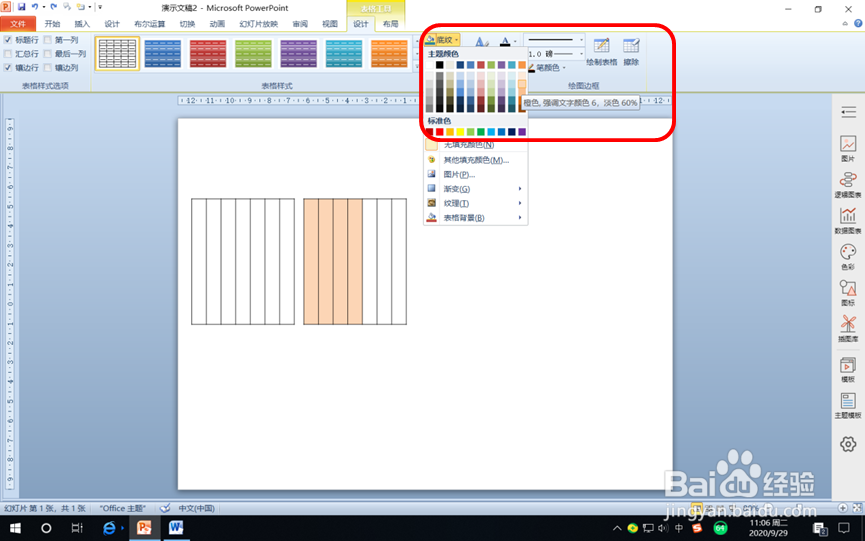Switch to the 幻灯片放映 tab
The height and width of the screenshot is (541, 865).
tap(258, 24)
